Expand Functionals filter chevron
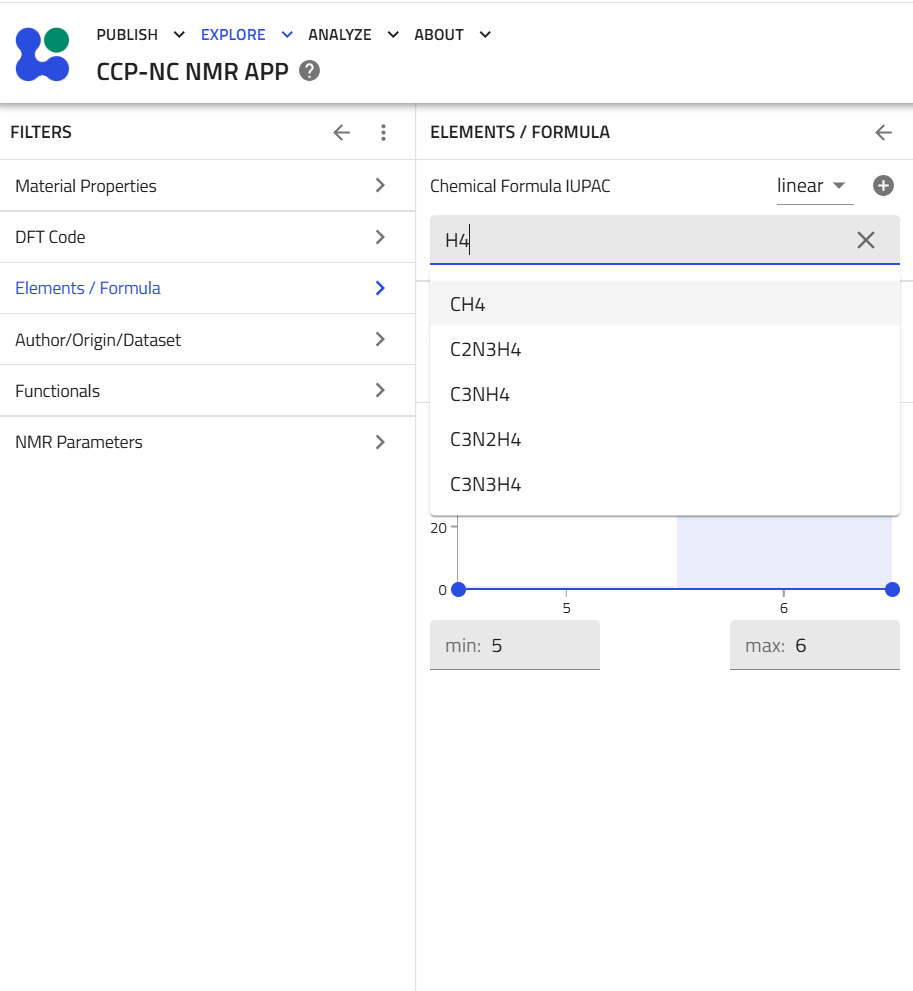 pyautogui.click(x=380, y=391)
